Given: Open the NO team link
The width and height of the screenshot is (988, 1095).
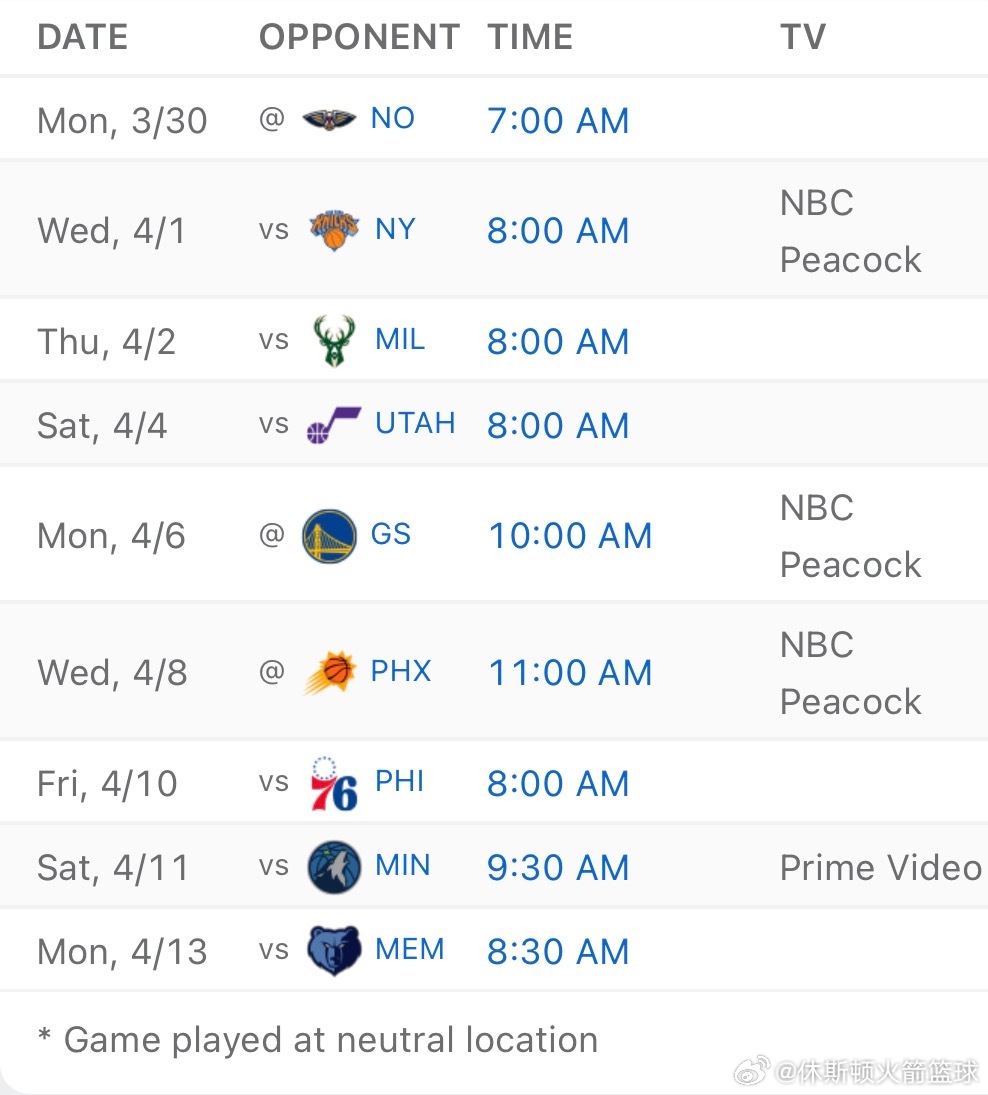Looking at the screenshot, I should (x=392, y=118).
